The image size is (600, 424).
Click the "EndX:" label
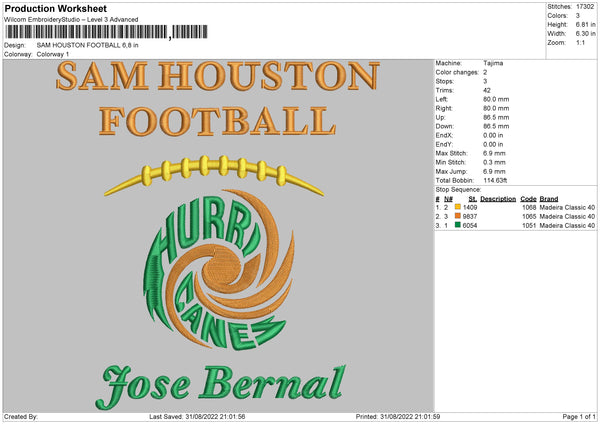pyautogui.click(x=444, y=135)
